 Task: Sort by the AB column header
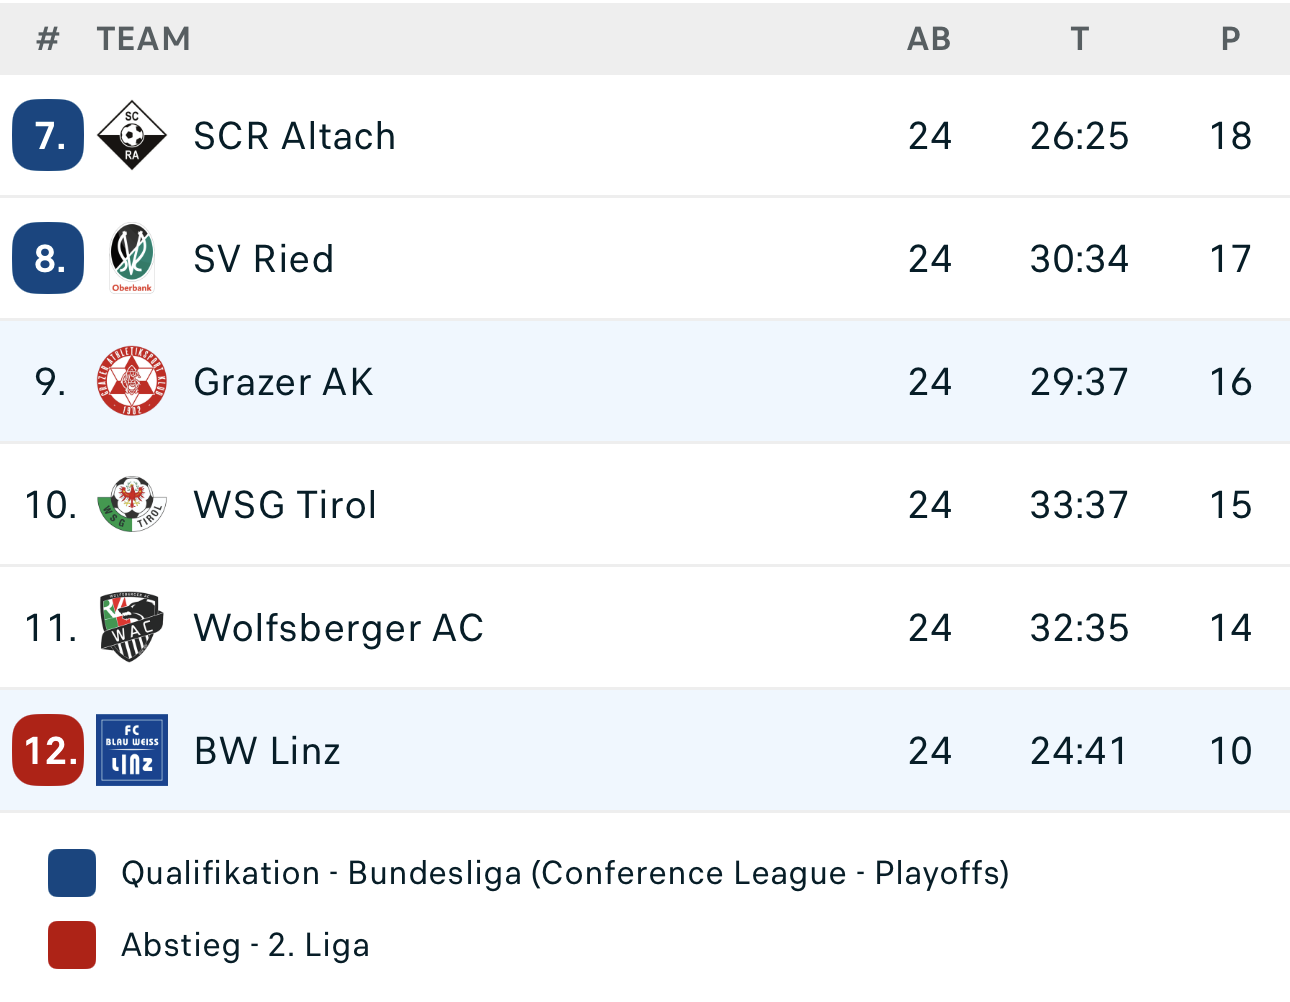click(x=929, y=39)
